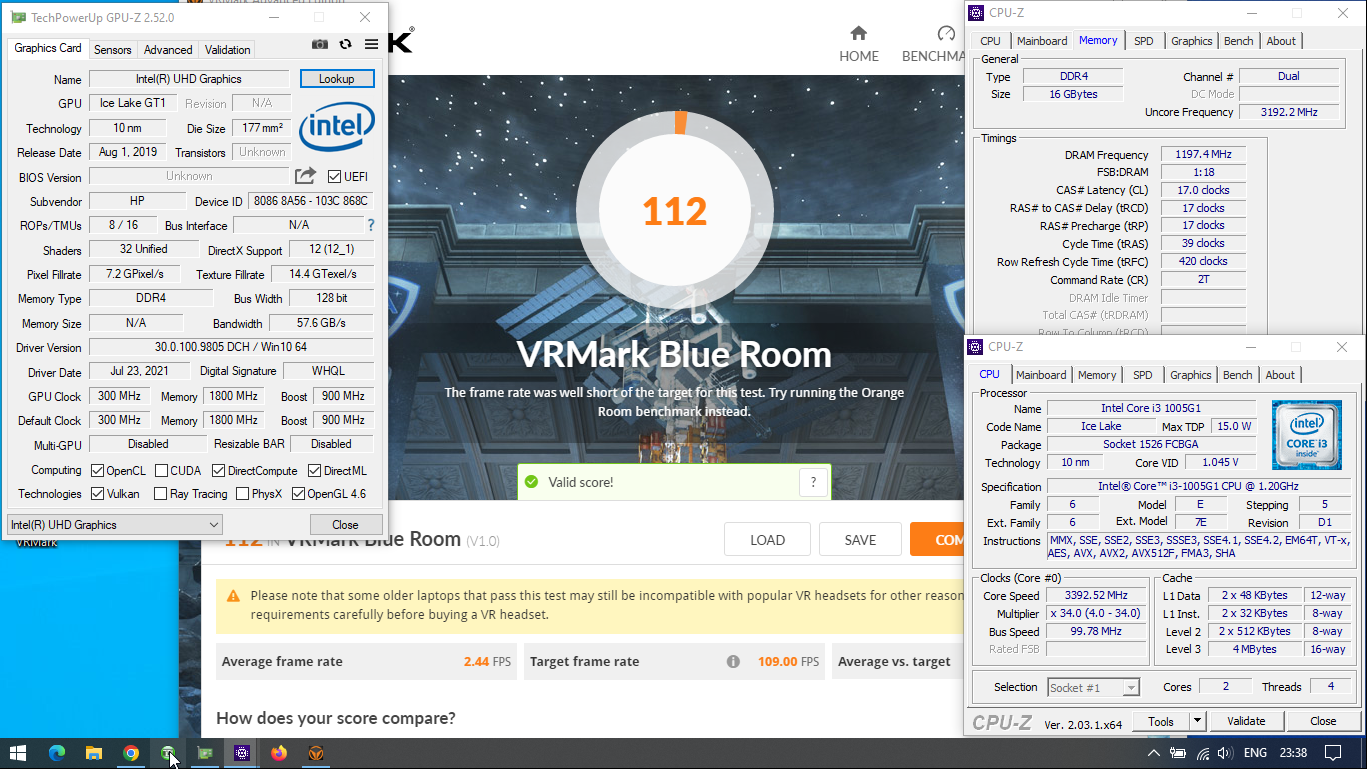This screenshot has width=1367, height=769.
Task: Click the taskbar clock showing 23:38
Action: tap(1292, 753)
